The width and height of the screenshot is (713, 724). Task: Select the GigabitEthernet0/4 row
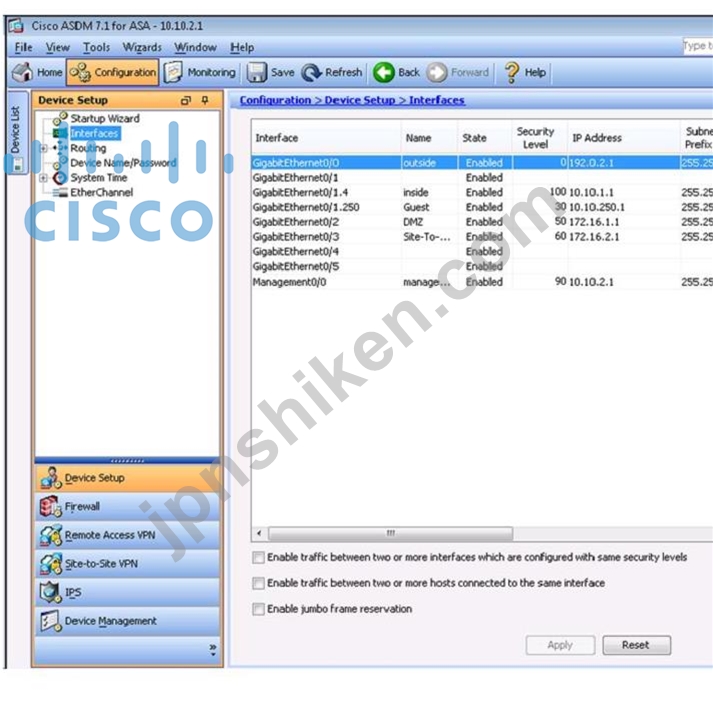482,252
